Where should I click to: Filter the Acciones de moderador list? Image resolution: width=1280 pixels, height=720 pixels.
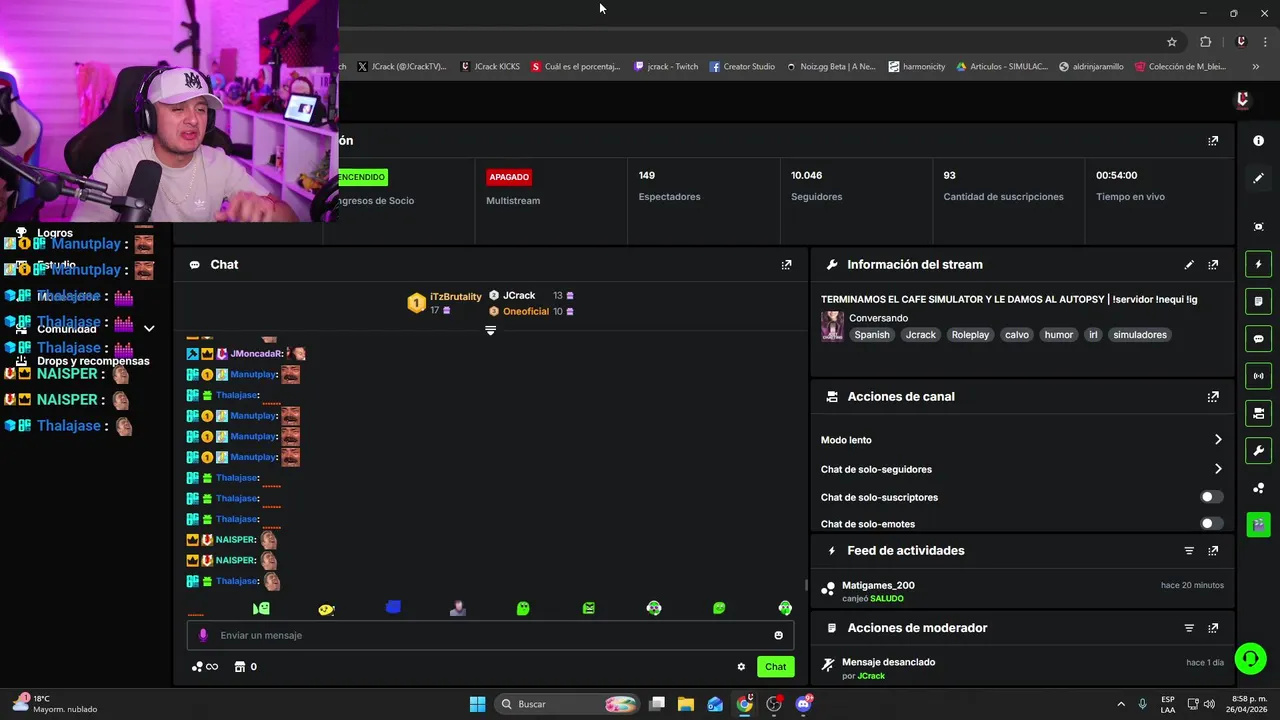(1189, 628)
